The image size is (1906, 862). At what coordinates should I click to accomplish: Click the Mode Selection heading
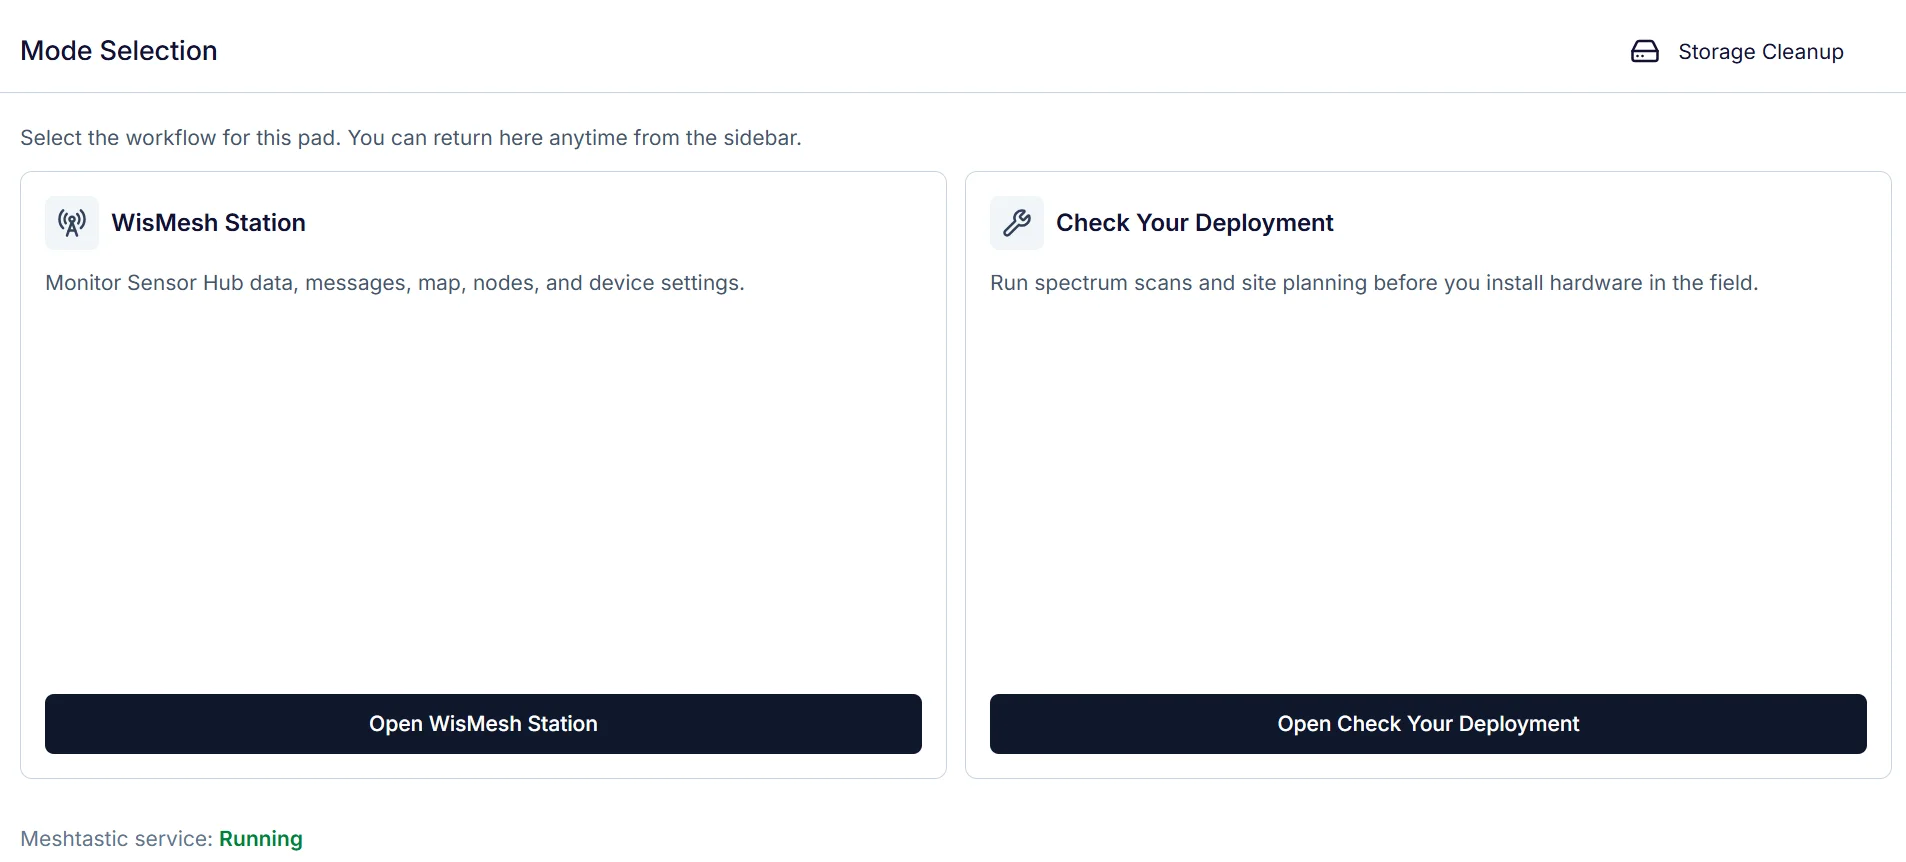119,51
